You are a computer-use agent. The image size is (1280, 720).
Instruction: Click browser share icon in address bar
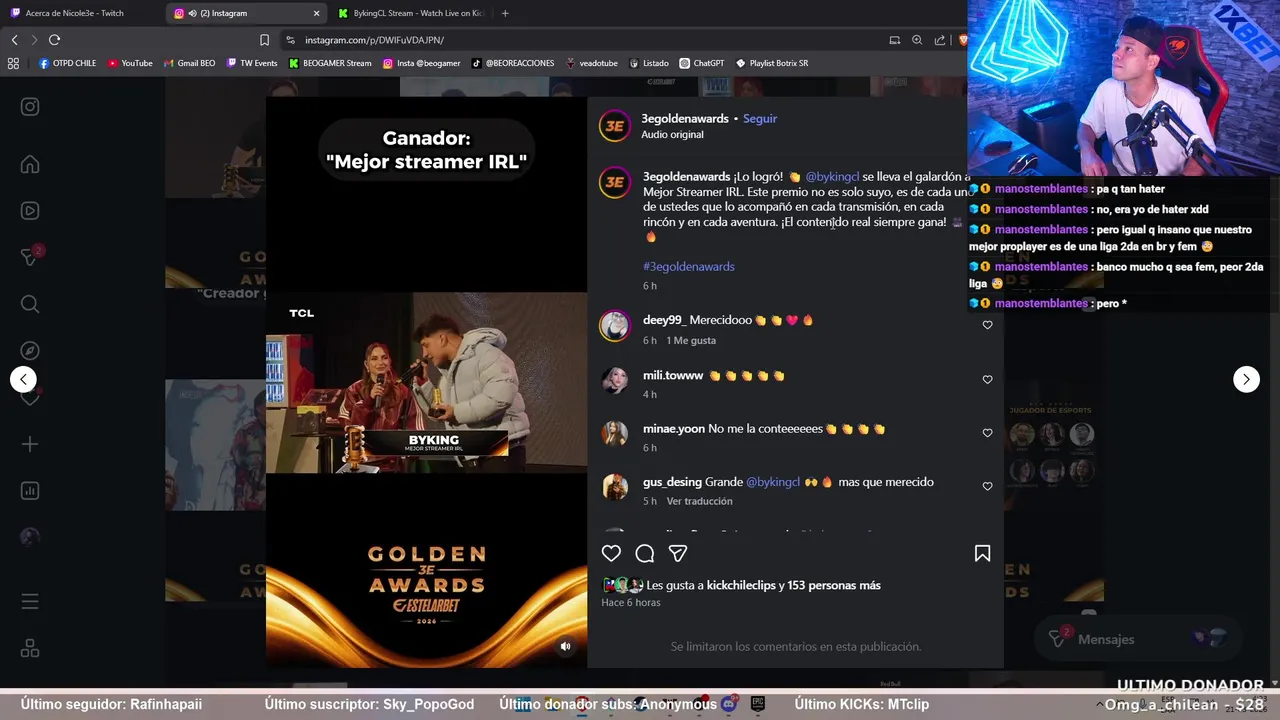940,40
